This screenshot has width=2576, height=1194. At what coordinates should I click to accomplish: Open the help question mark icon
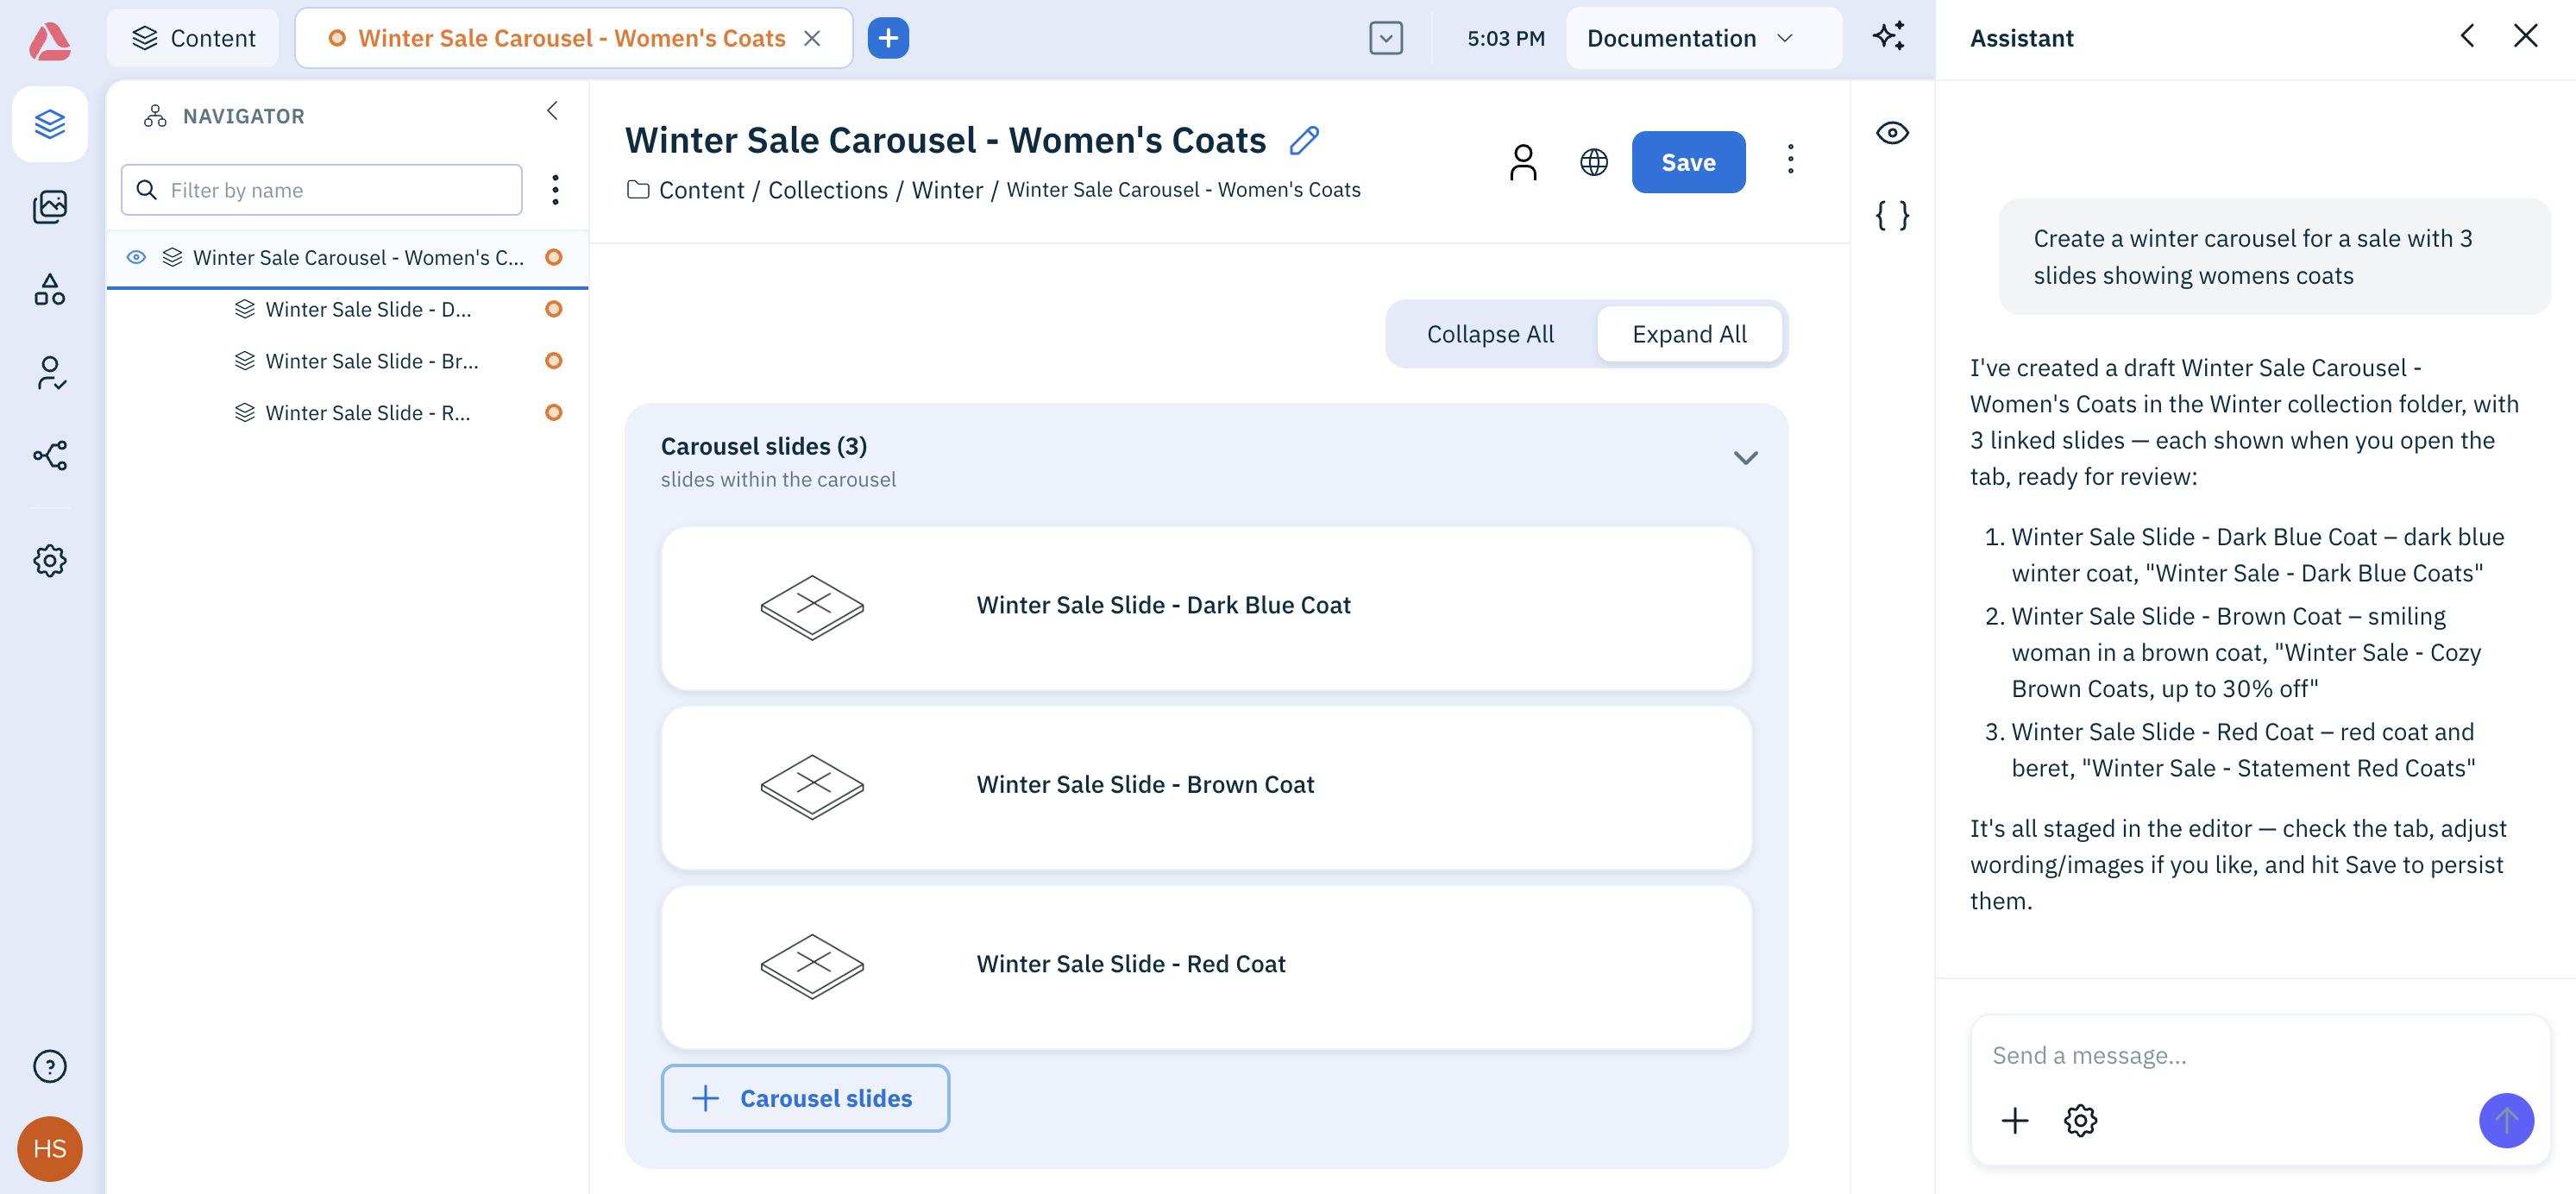click(50, 1066)
